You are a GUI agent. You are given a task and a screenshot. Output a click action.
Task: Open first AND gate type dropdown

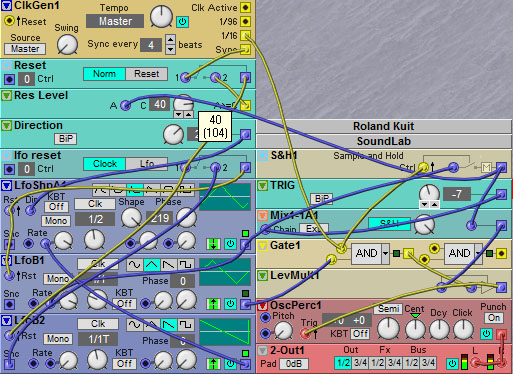tap(385, 254)
